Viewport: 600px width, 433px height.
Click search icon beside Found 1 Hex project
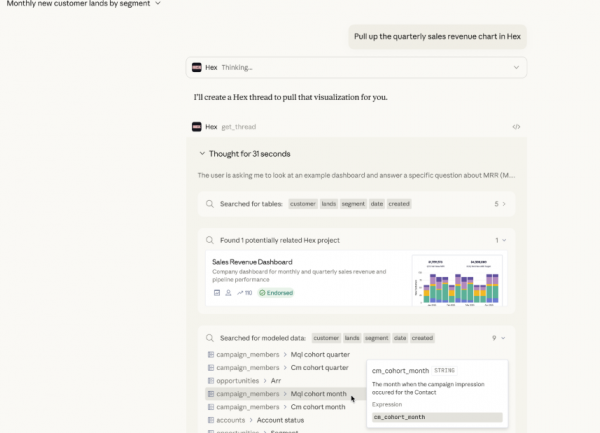pos(209,240)
